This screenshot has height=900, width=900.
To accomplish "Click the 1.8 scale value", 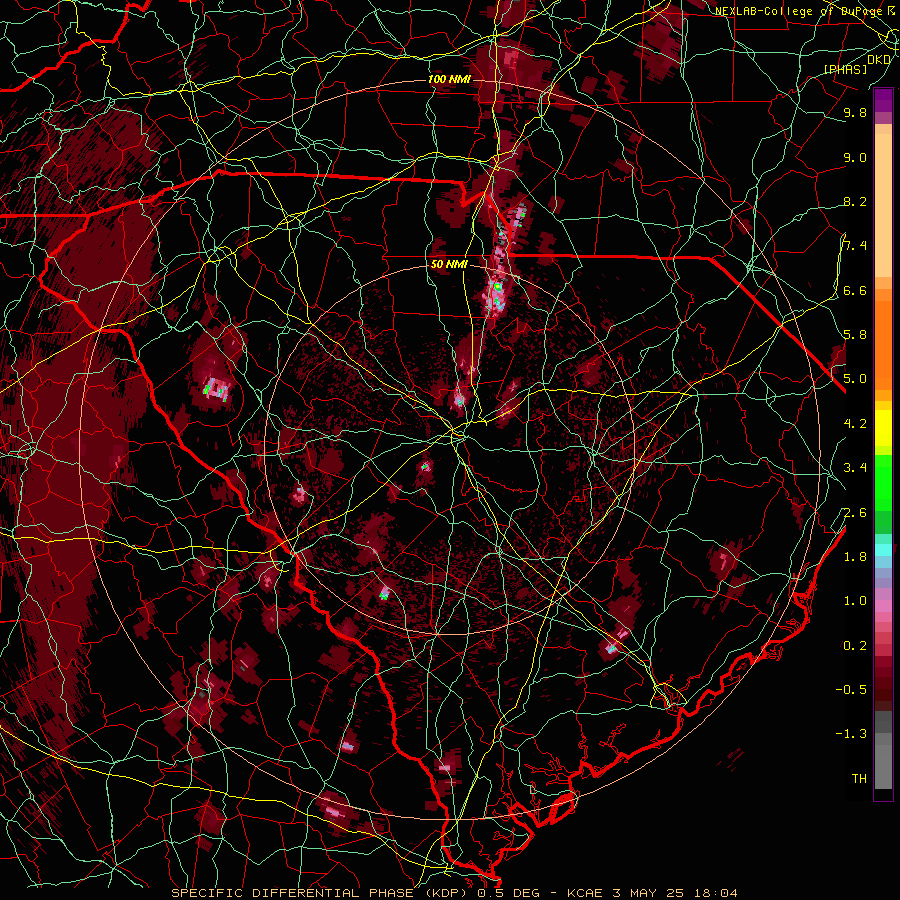I will coord(855,557).
